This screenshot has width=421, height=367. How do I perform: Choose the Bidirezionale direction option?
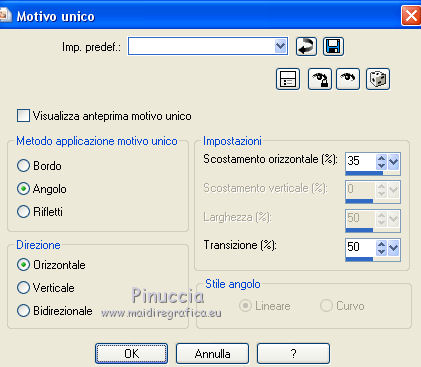tap(23, 310)
